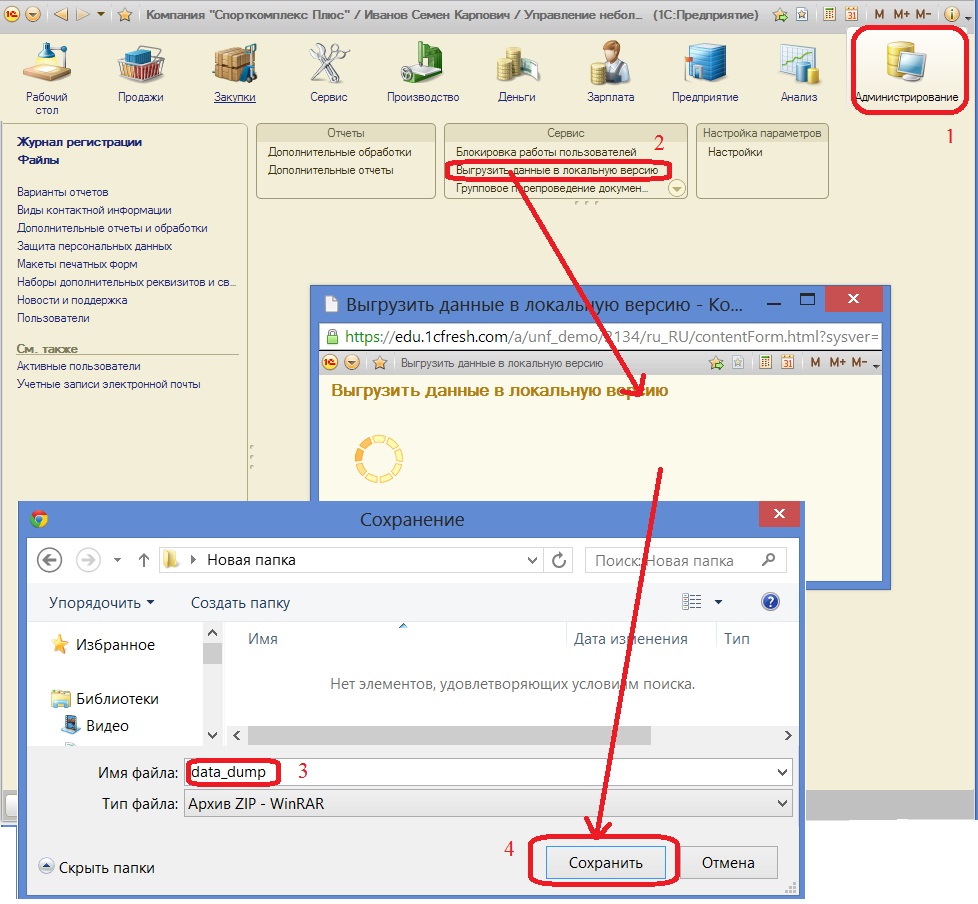Click the 1C menu icon in the popup window
The width and height of the screenshot is (978, 904).
[330, 362]
